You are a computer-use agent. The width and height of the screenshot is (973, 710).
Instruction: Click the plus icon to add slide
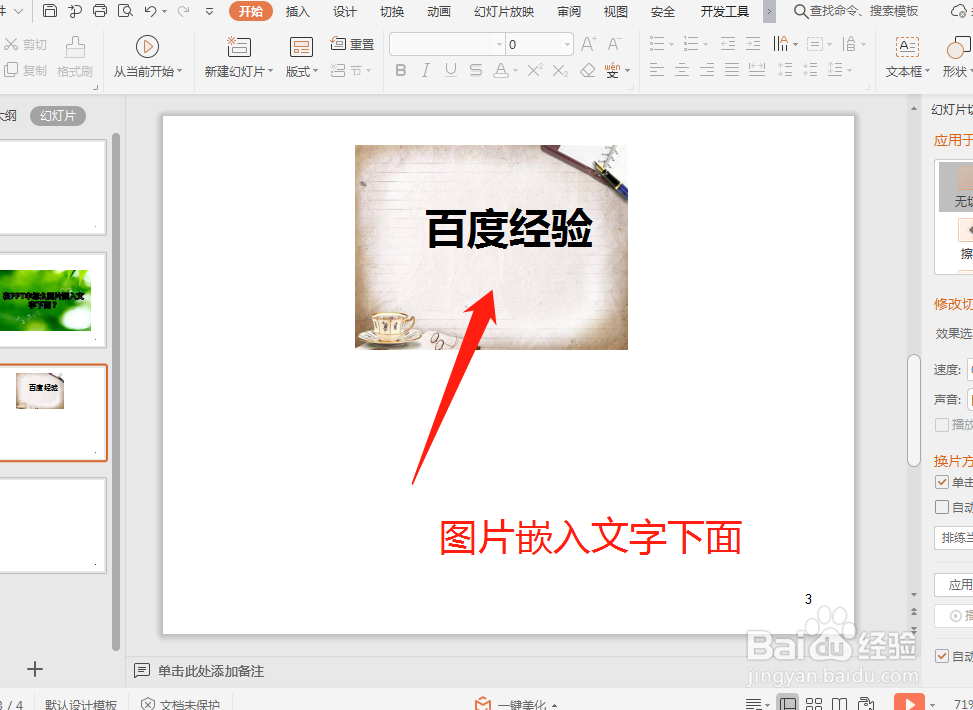pos(35,669)
